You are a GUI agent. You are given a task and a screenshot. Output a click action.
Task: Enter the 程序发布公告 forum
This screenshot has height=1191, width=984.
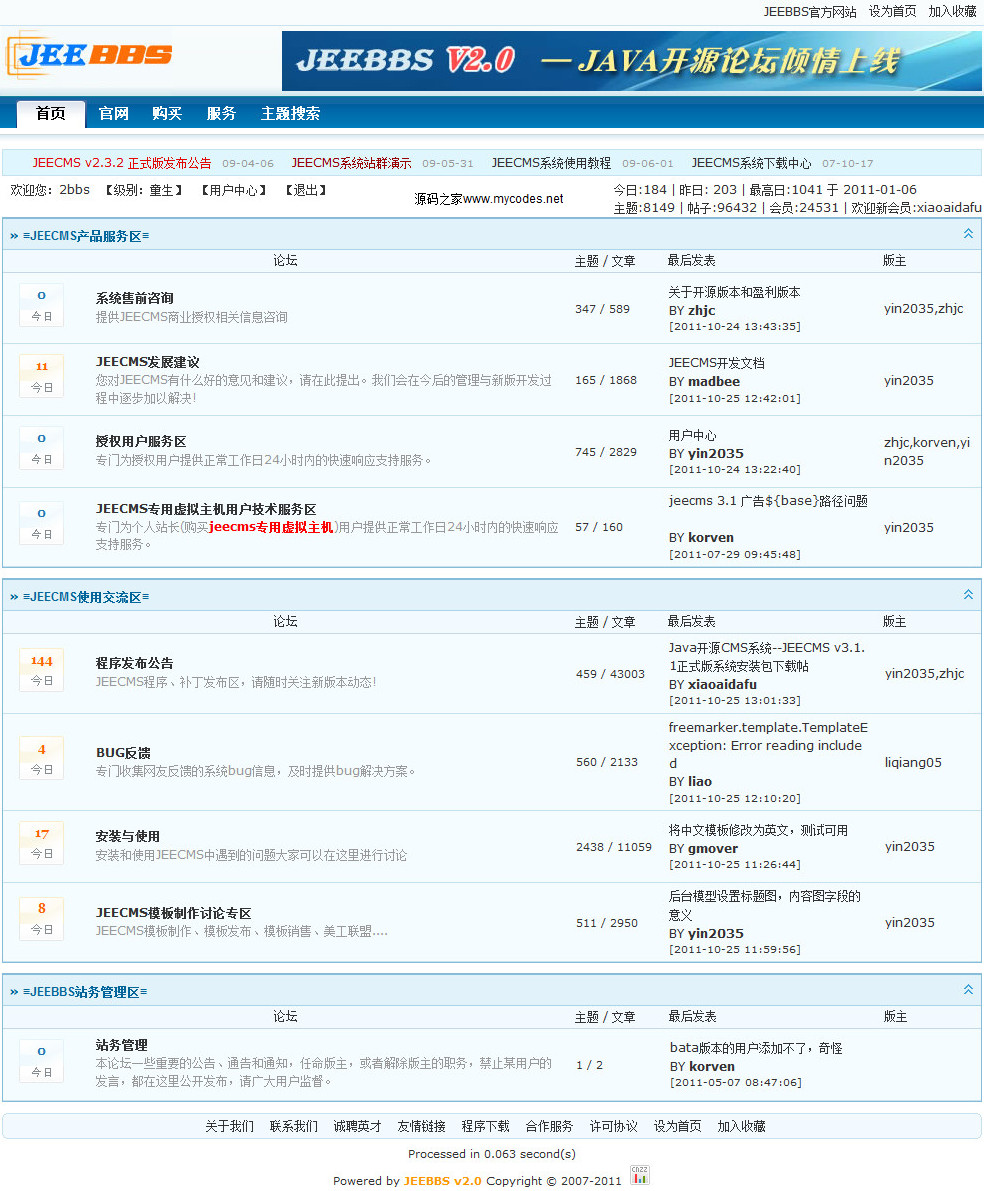click(134, 663)
